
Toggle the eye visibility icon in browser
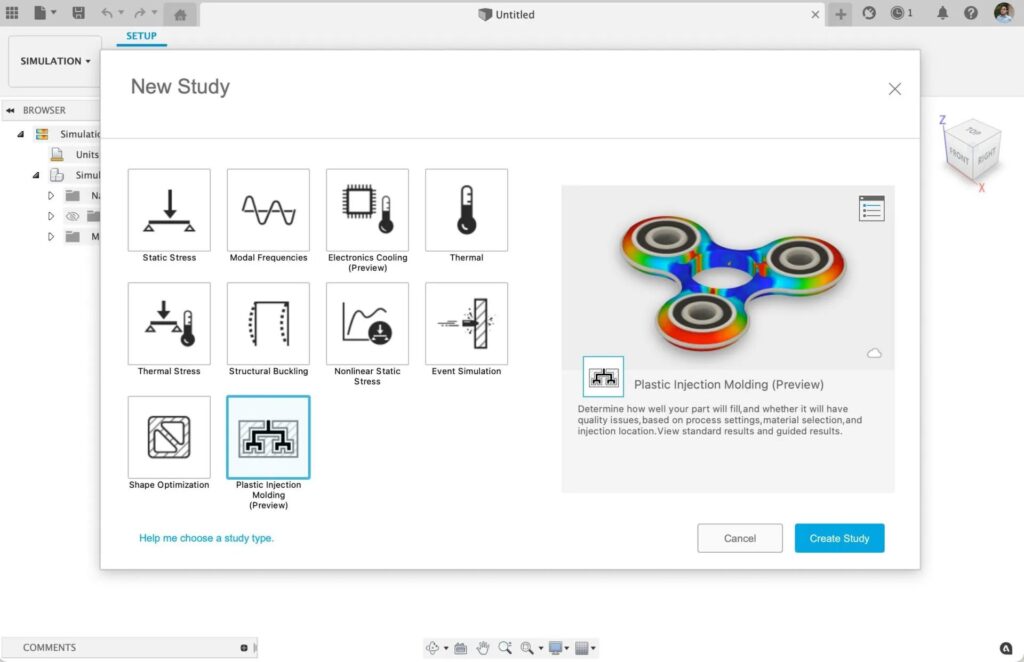[x=72, y=216]
